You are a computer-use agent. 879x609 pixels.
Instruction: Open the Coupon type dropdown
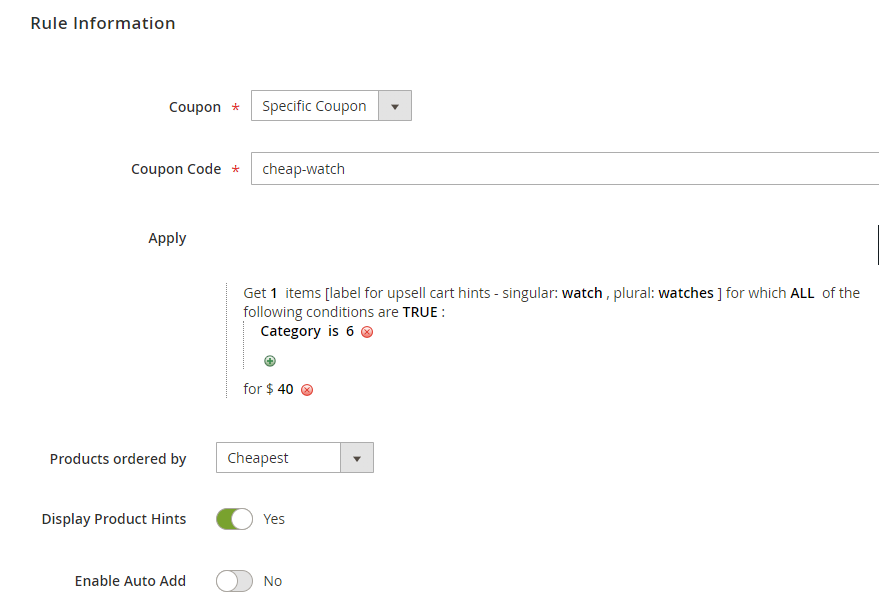point(331,105)
